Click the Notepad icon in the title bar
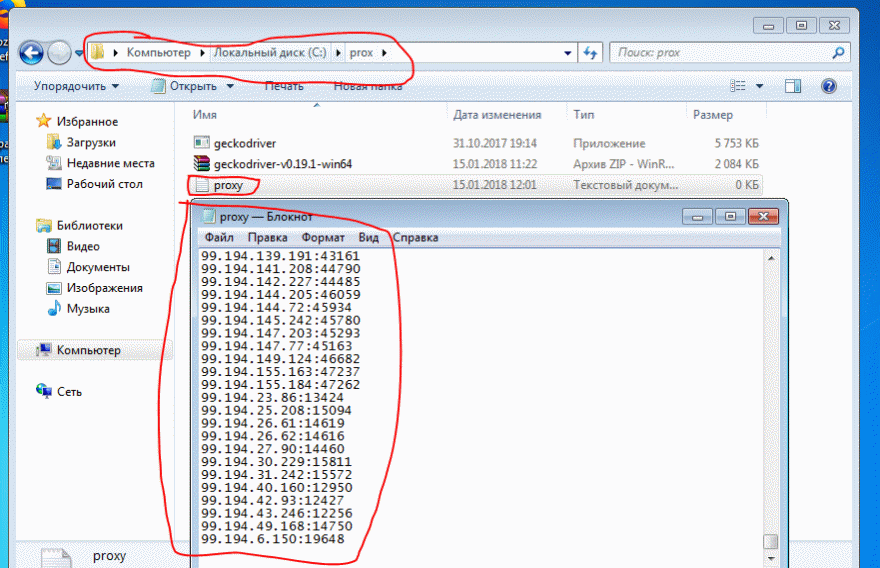880x568 pixels. click(x=209, y=217)
